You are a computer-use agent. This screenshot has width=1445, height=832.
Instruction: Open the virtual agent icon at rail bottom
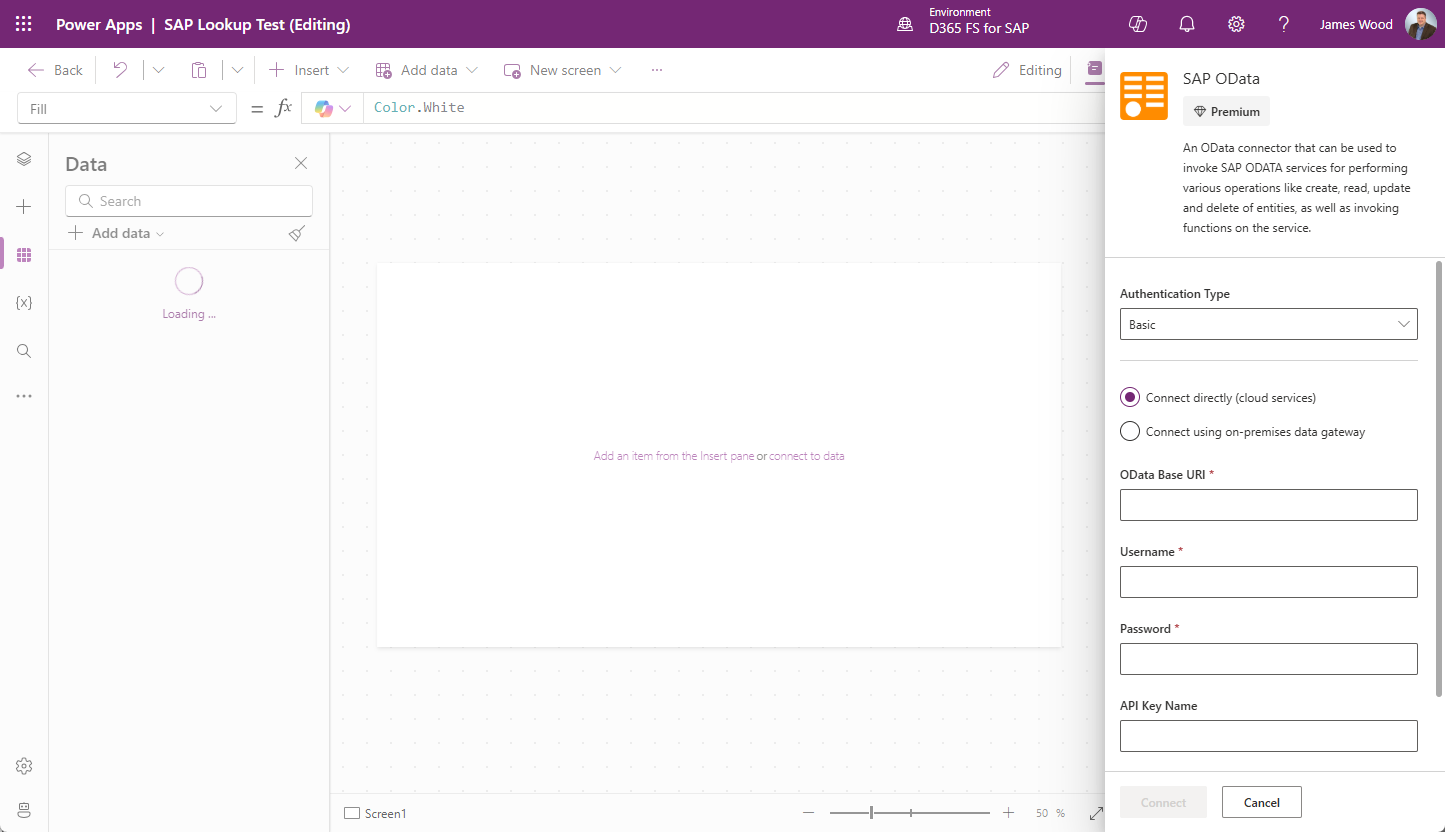[24, 809]
